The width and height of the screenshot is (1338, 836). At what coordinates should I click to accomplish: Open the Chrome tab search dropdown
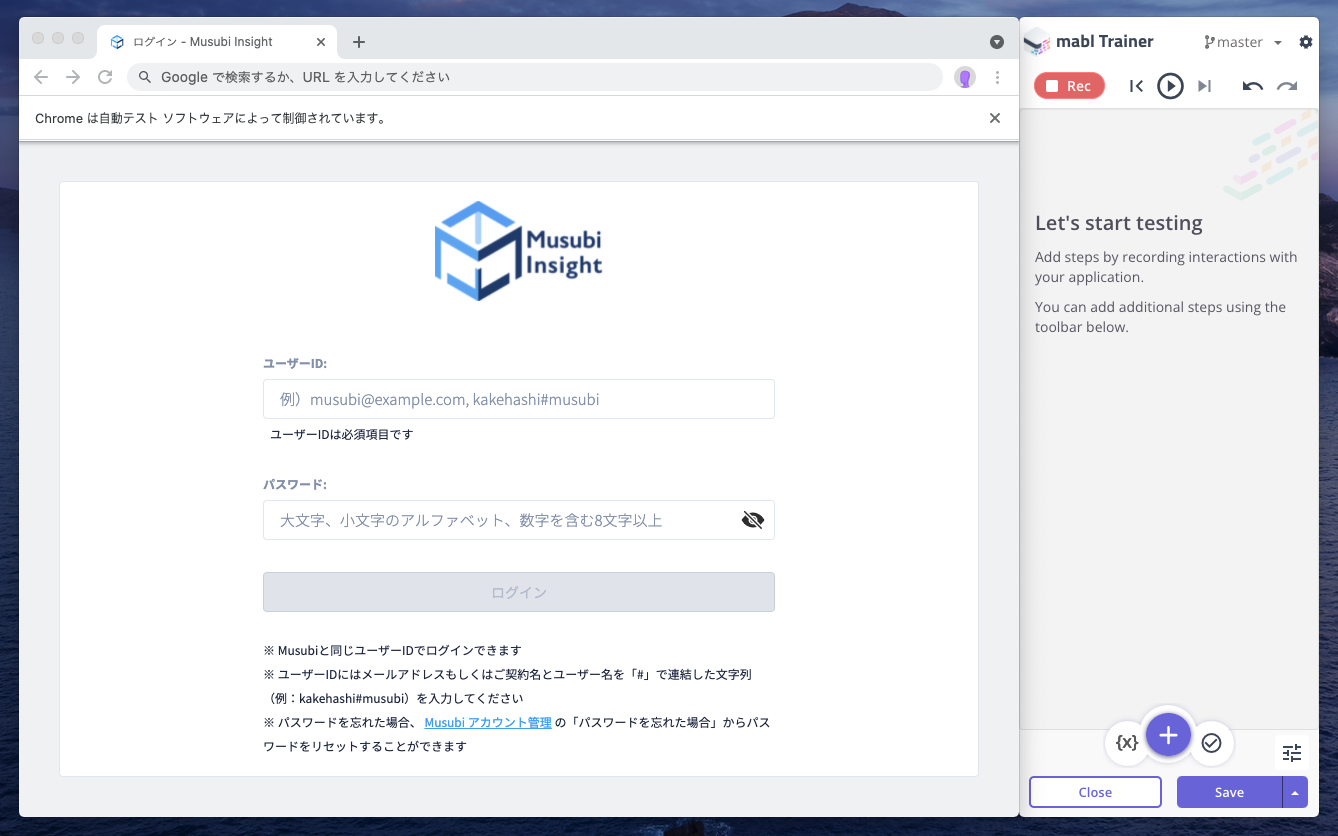click(x=997, y=42)
